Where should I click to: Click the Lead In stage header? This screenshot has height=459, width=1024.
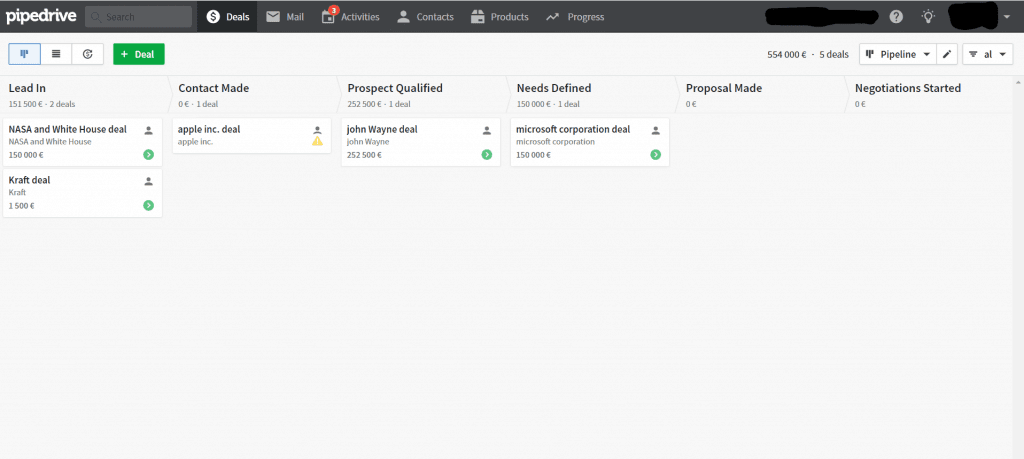(84, 95)
